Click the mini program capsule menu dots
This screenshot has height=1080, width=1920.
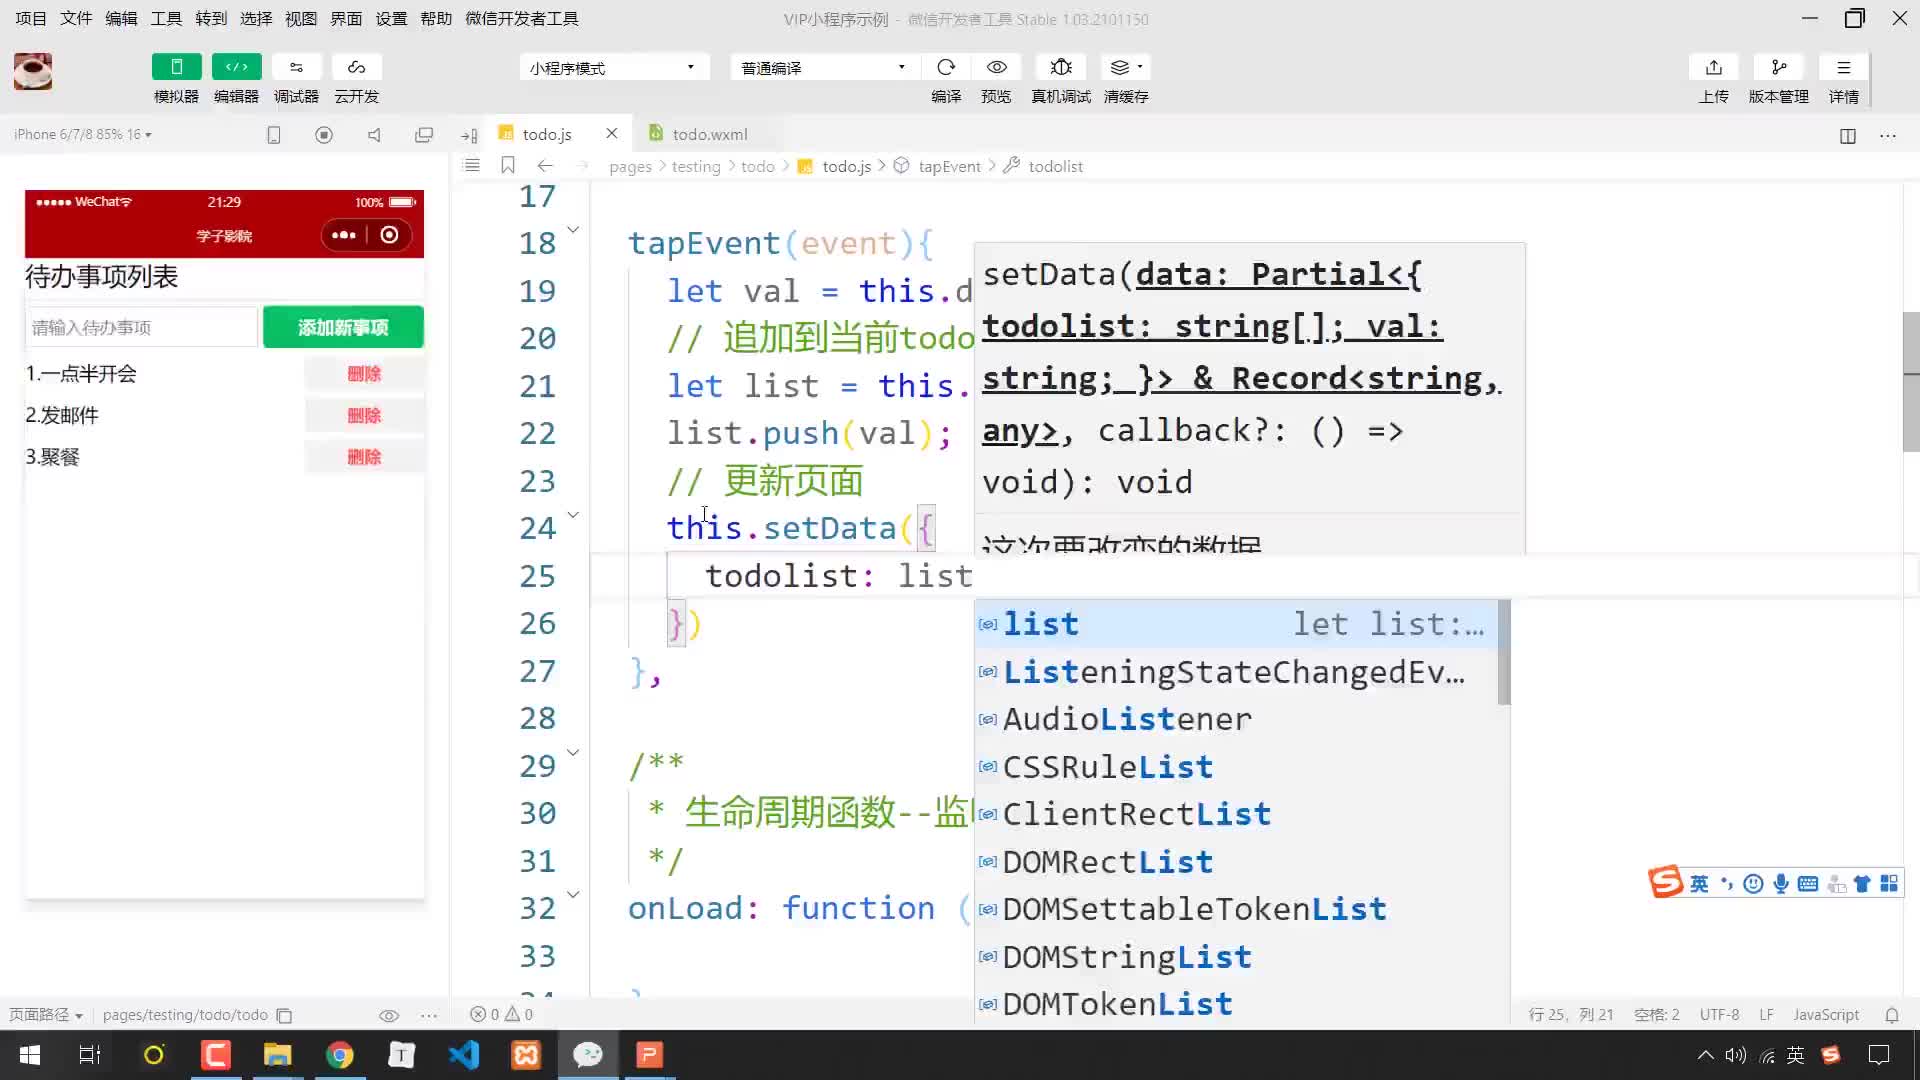tap(343, 235)
